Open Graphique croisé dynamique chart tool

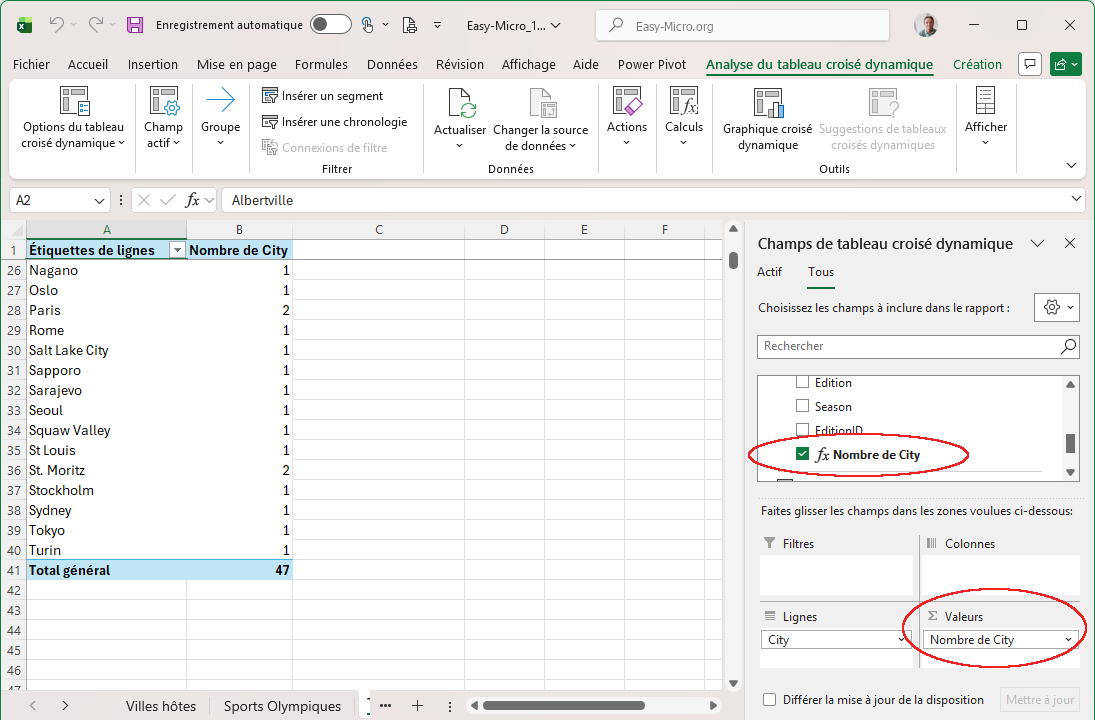coord(767,118)
